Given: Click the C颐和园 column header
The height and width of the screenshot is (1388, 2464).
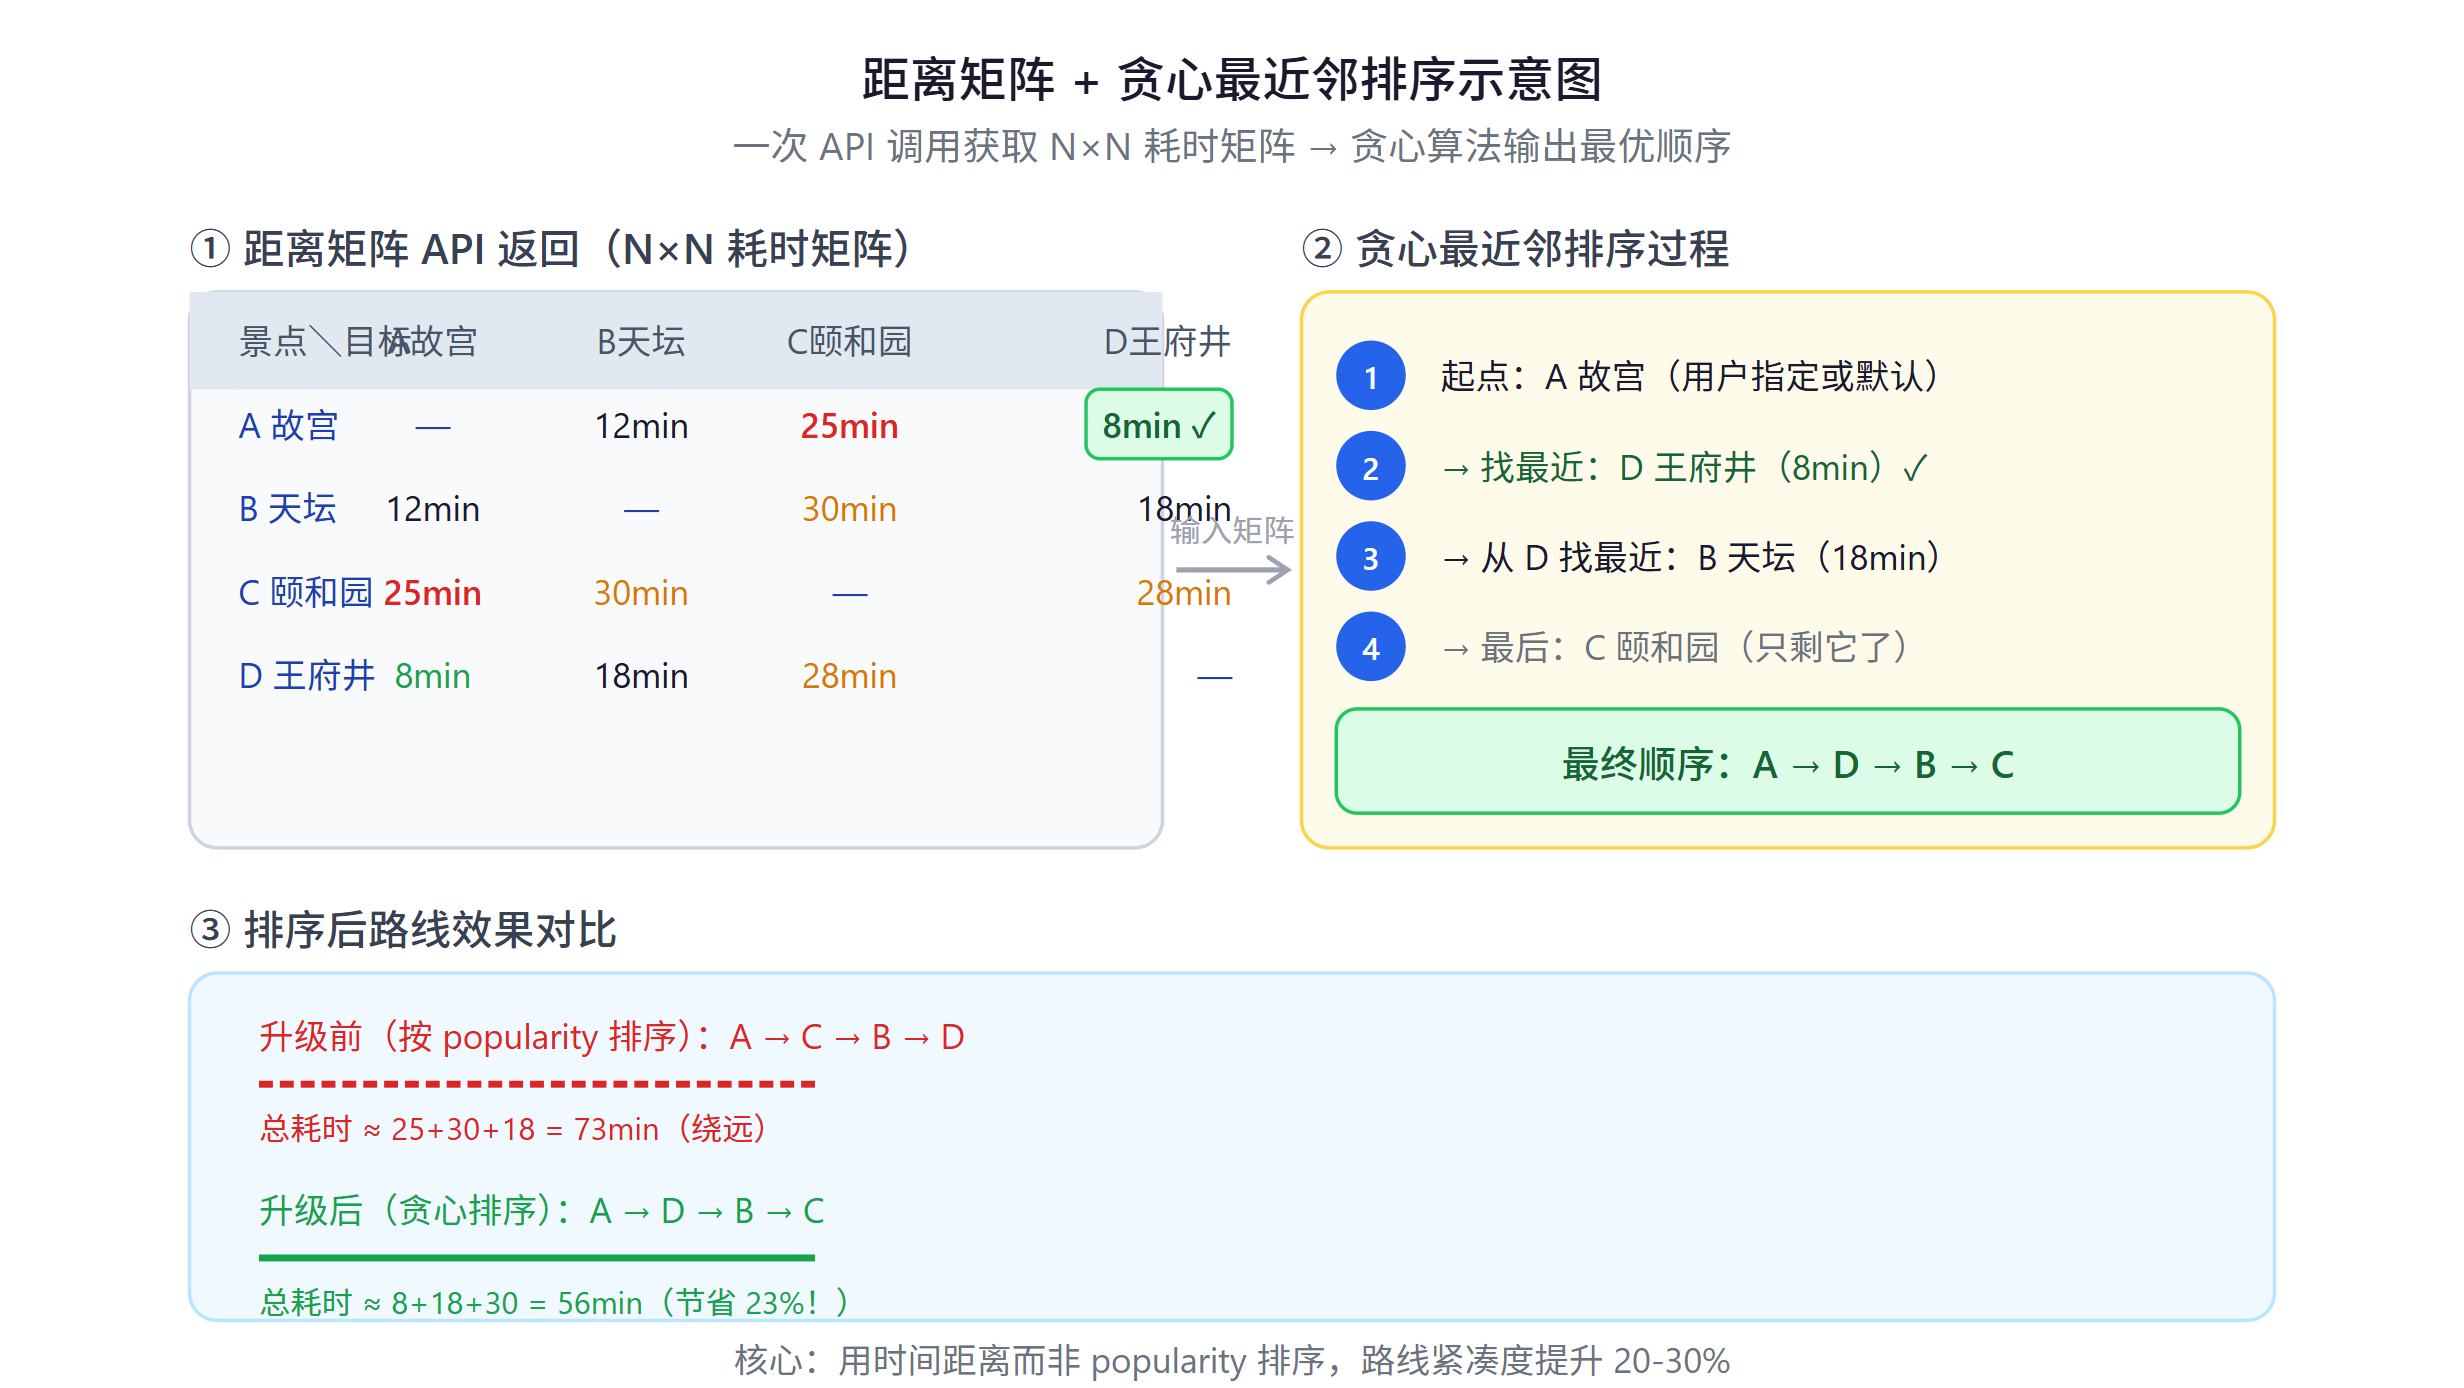Looking at the screenshot, I should pos(849,342).
